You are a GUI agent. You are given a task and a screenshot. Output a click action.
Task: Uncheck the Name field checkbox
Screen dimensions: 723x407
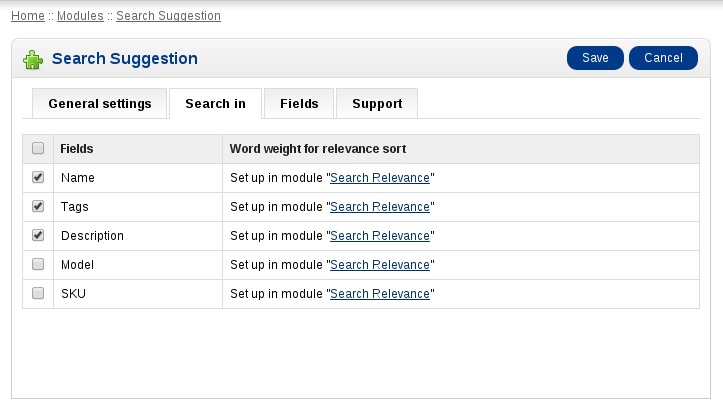click(38, 177)
